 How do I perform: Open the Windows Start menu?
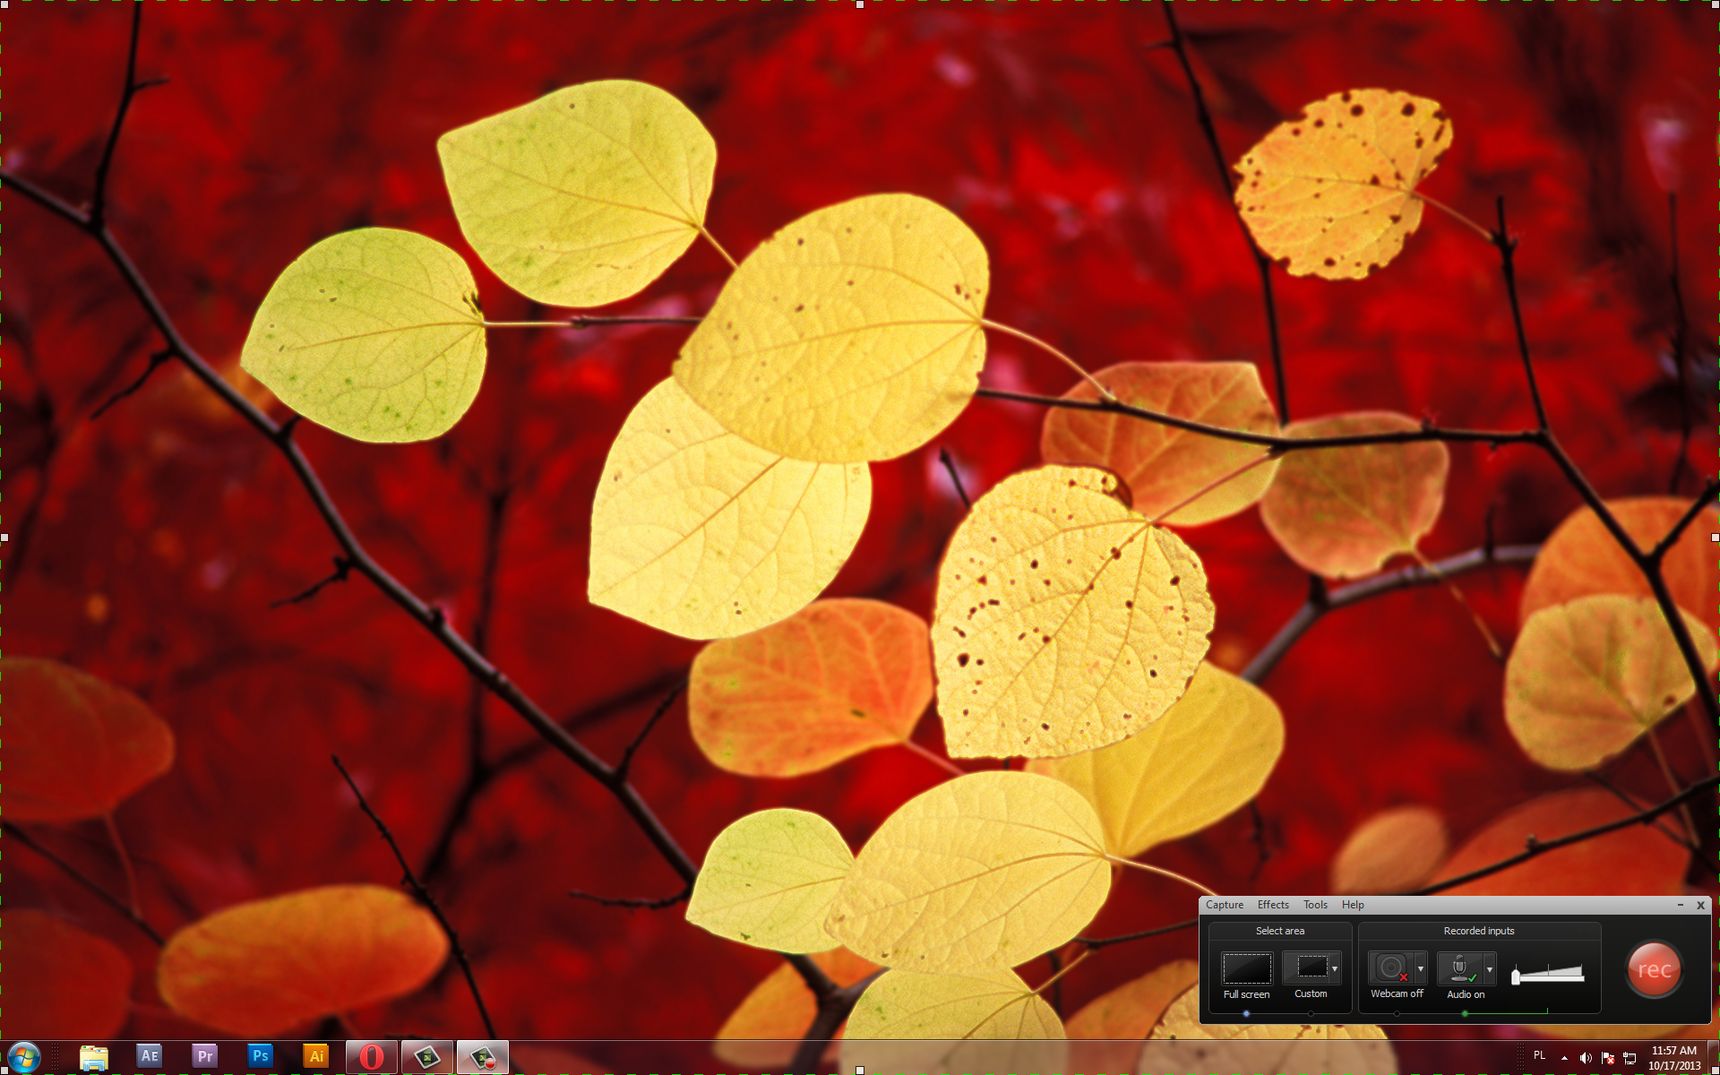[x=24, y=1057]
